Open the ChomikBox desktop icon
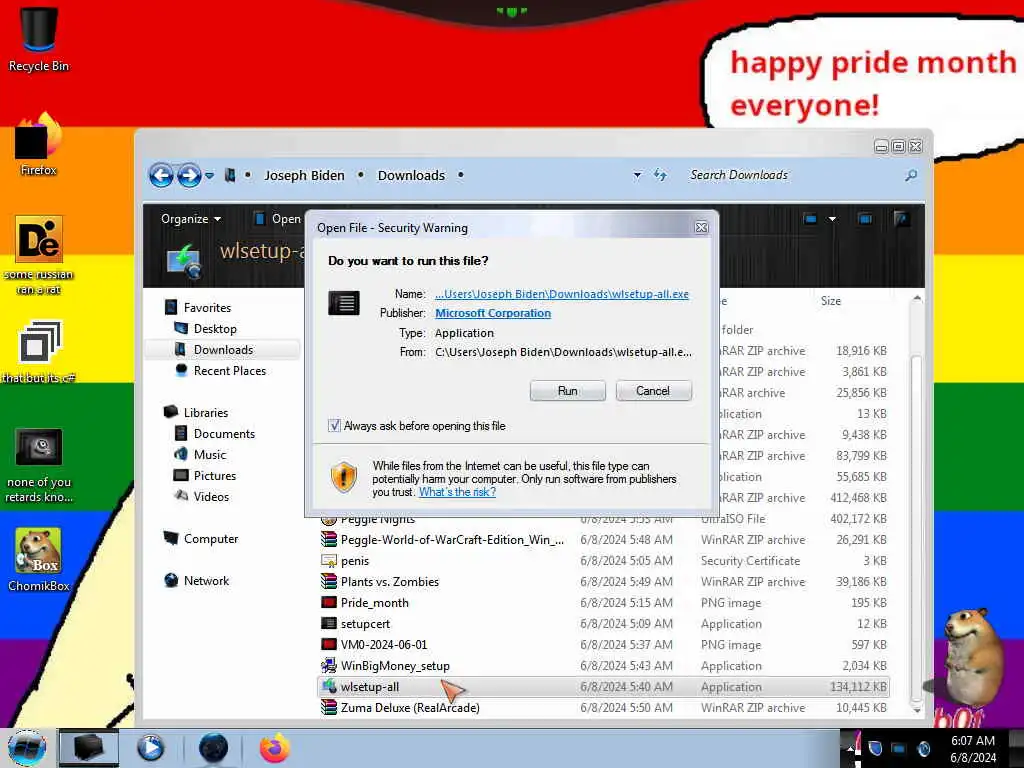This screenshot has width=1024, height=768. pyautogui.click(x=38, y=560)
